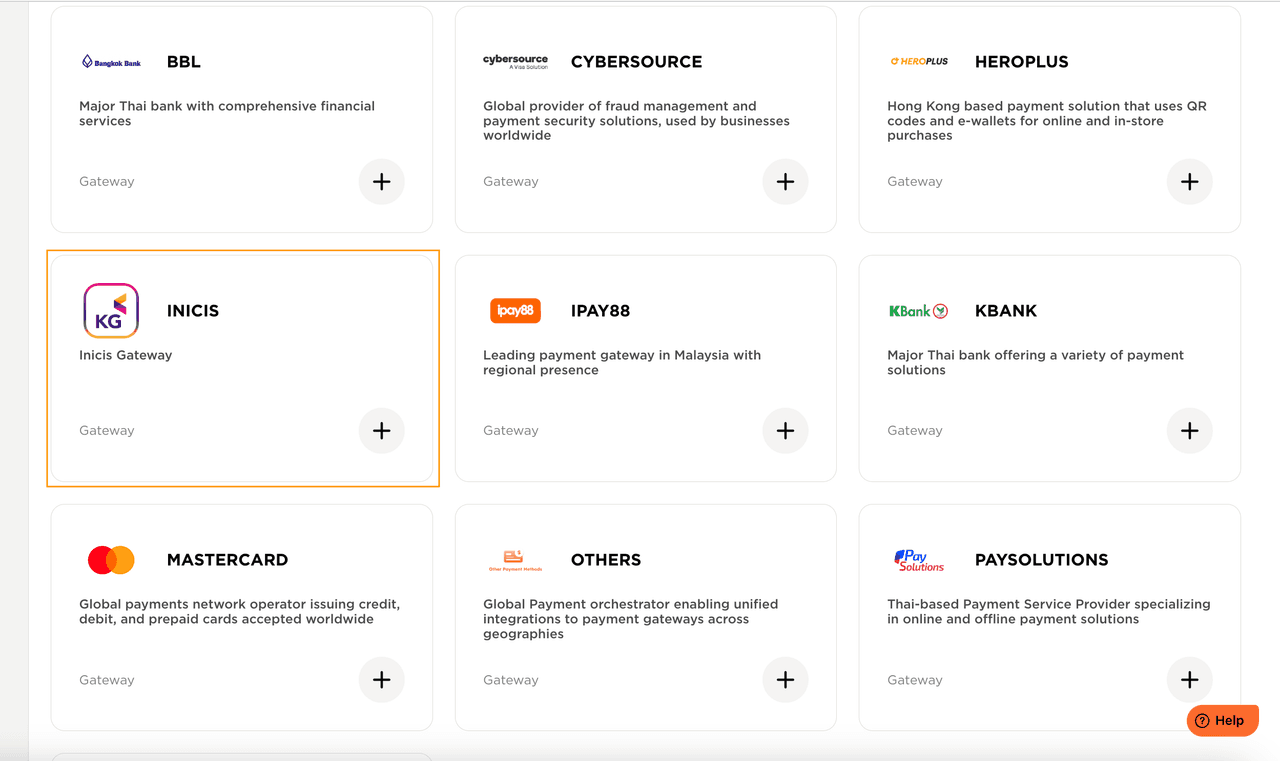Viewport: 1280px width, 761px height.
Task: Add Mastercard gateway with plus icon
Action: pyautogui.click(x=381, y=680)
